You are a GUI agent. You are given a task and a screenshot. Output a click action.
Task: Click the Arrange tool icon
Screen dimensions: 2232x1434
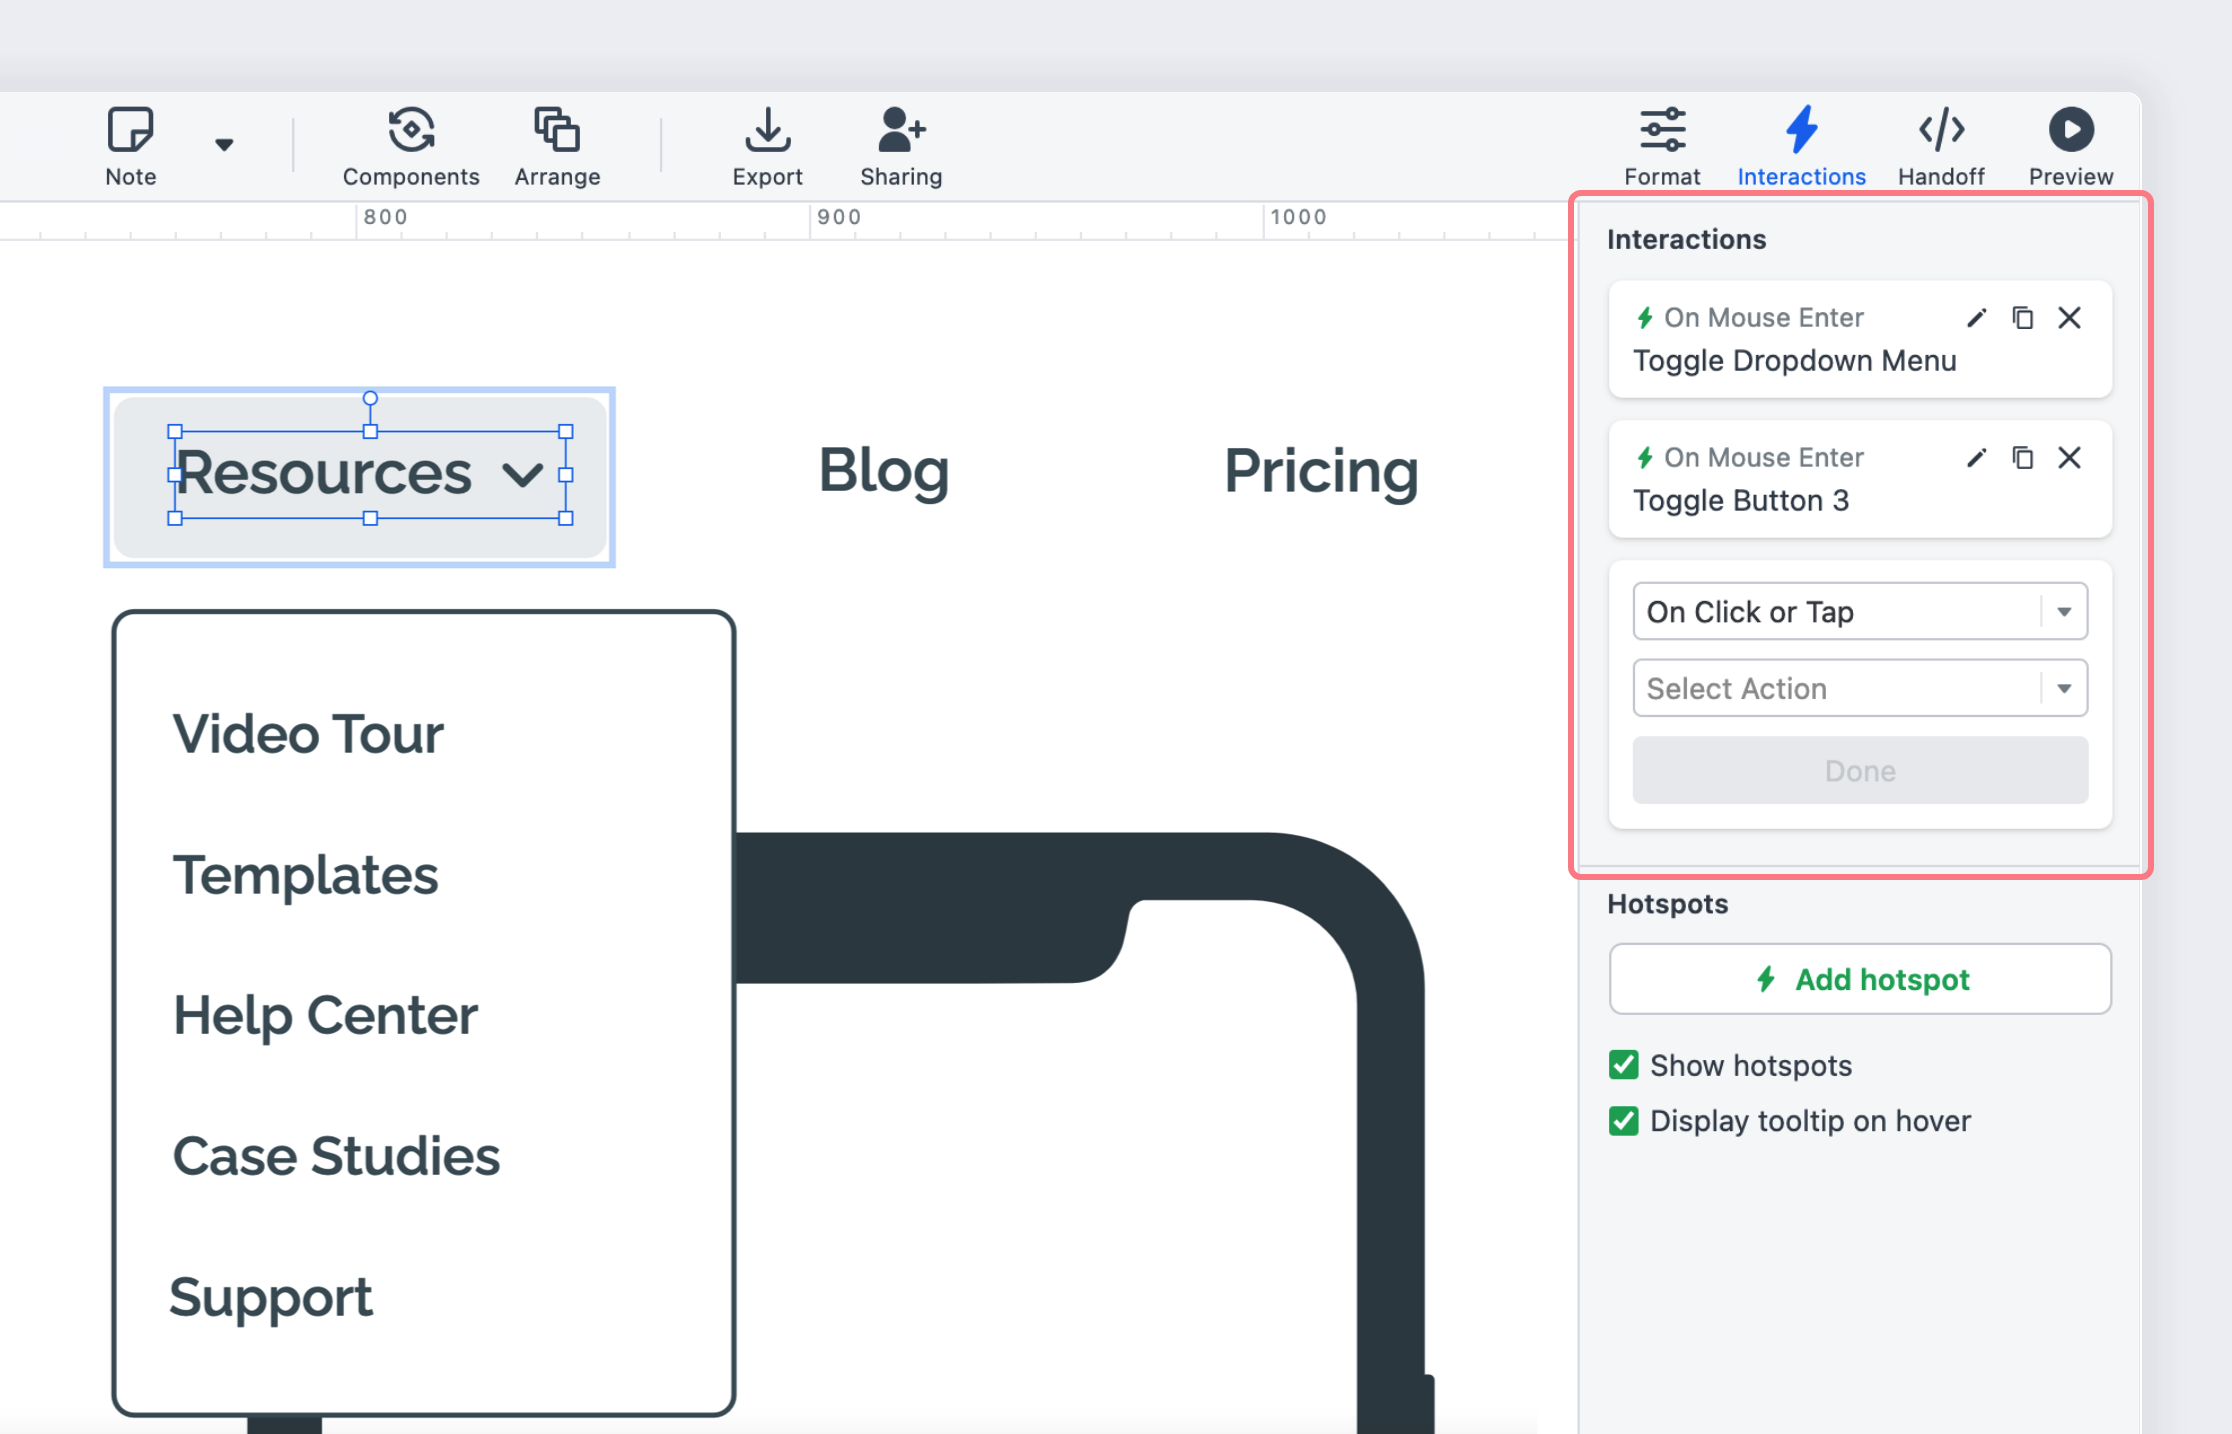pos(557,130)
